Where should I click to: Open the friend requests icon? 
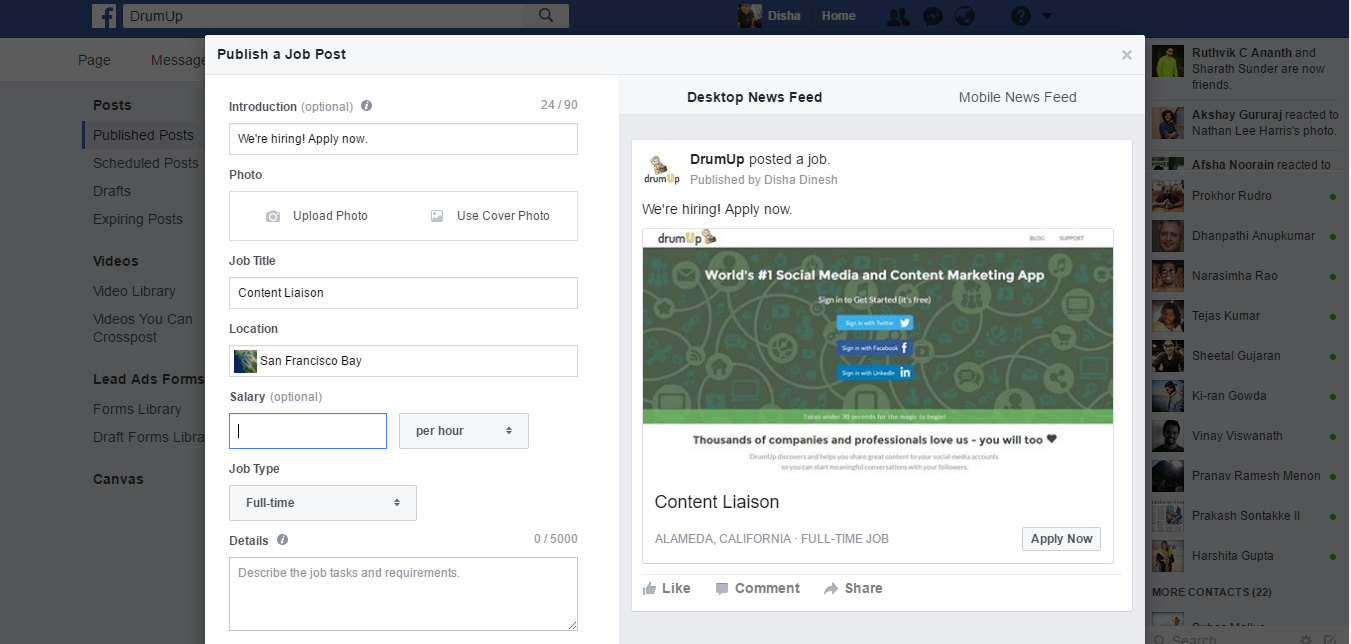pos(898,16)
